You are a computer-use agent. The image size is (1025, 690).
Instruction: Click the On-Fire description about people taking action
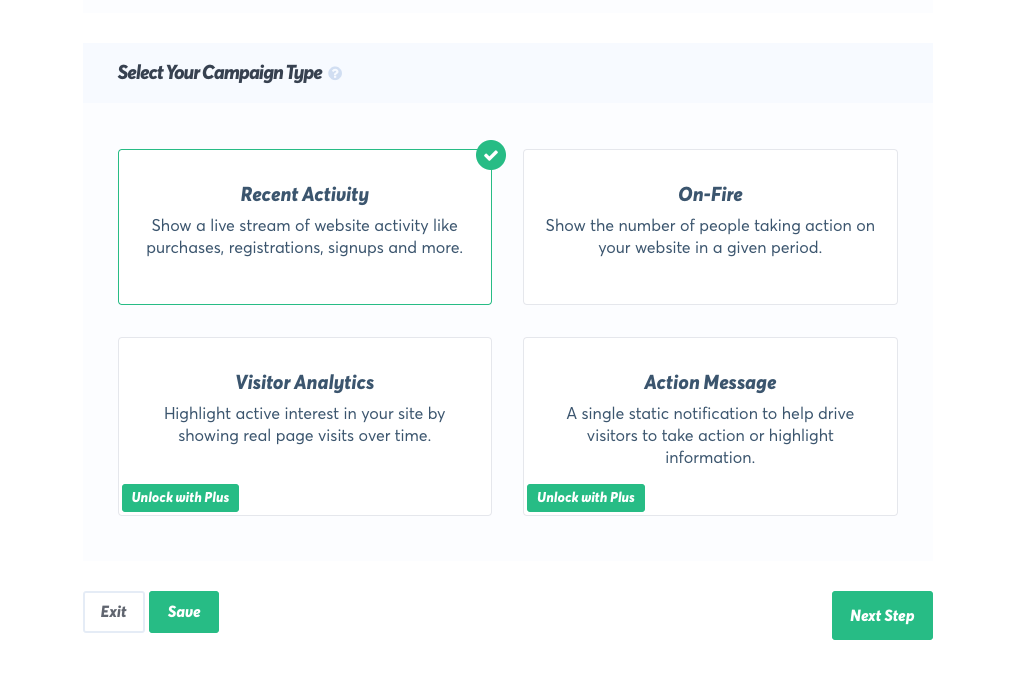710,237
